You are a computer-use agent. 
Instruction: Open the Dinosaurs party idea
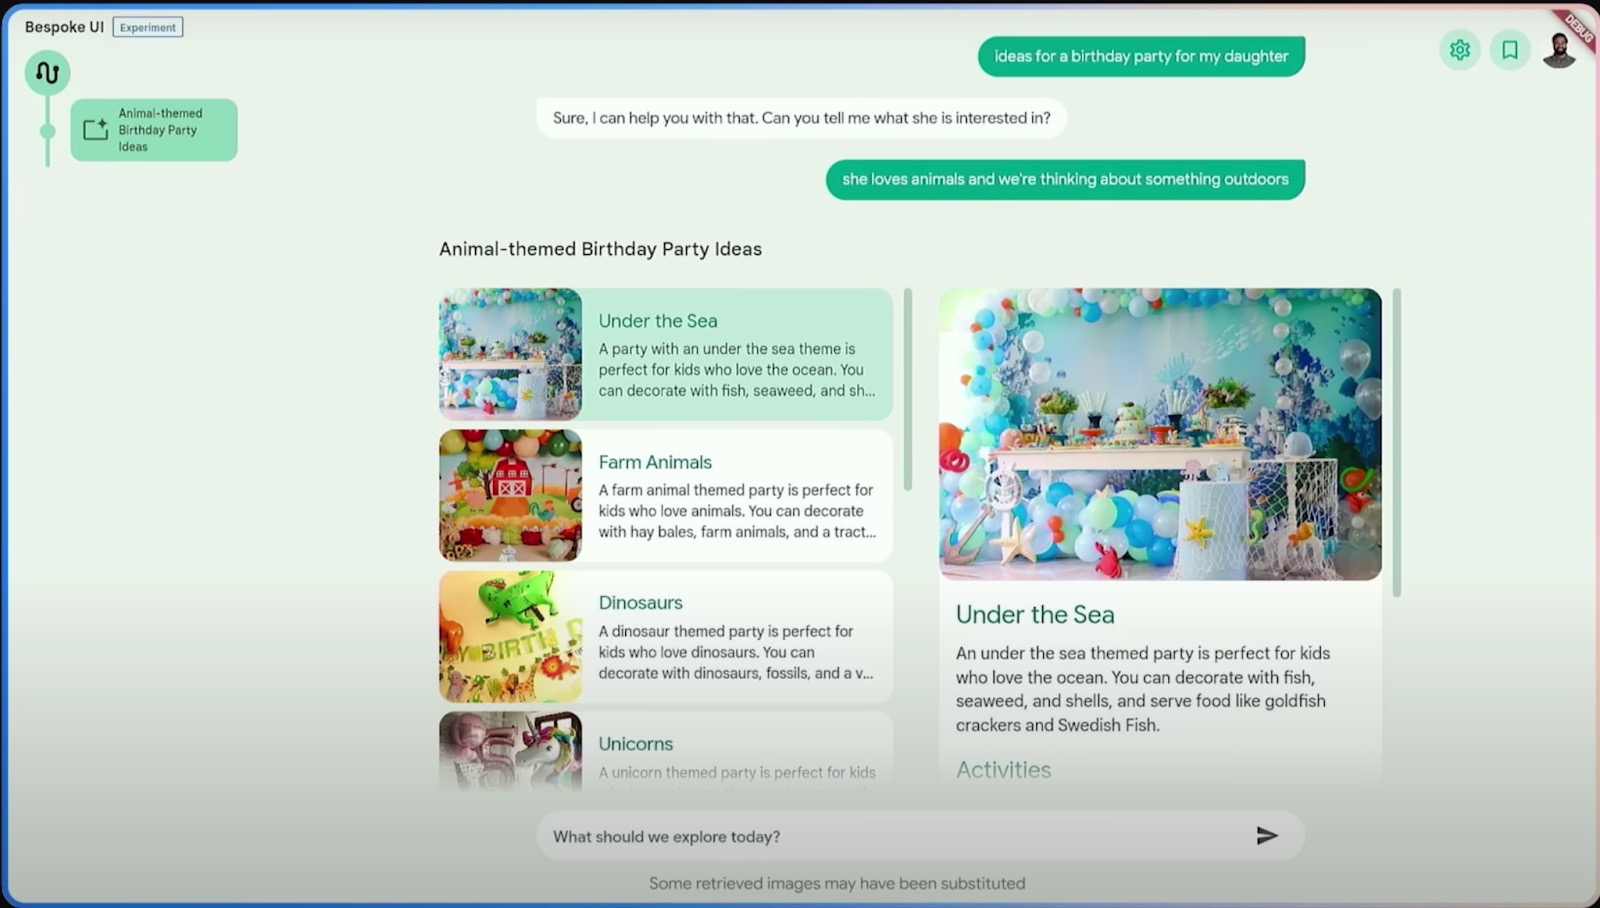(736, 637)
